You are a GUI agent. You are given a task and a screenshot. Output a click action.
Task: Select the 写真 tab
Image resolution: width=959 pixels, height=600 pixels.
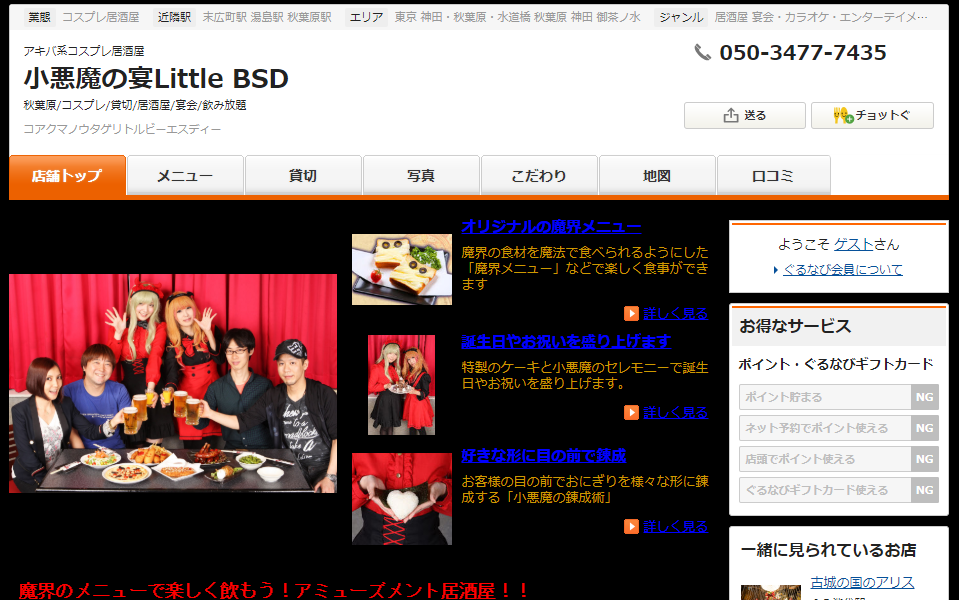tap(421, 176)
